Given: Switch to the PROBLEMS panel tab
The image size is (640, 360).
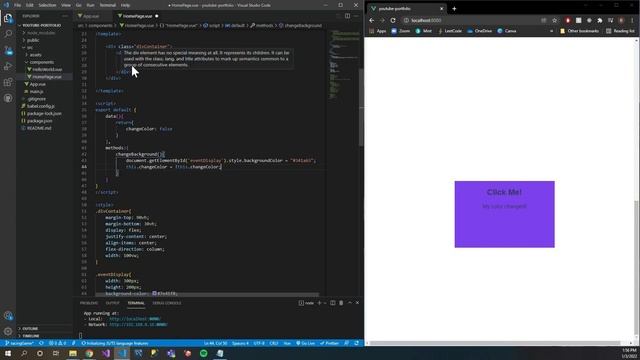Looking at the screenshot, I should click(89, 303).
